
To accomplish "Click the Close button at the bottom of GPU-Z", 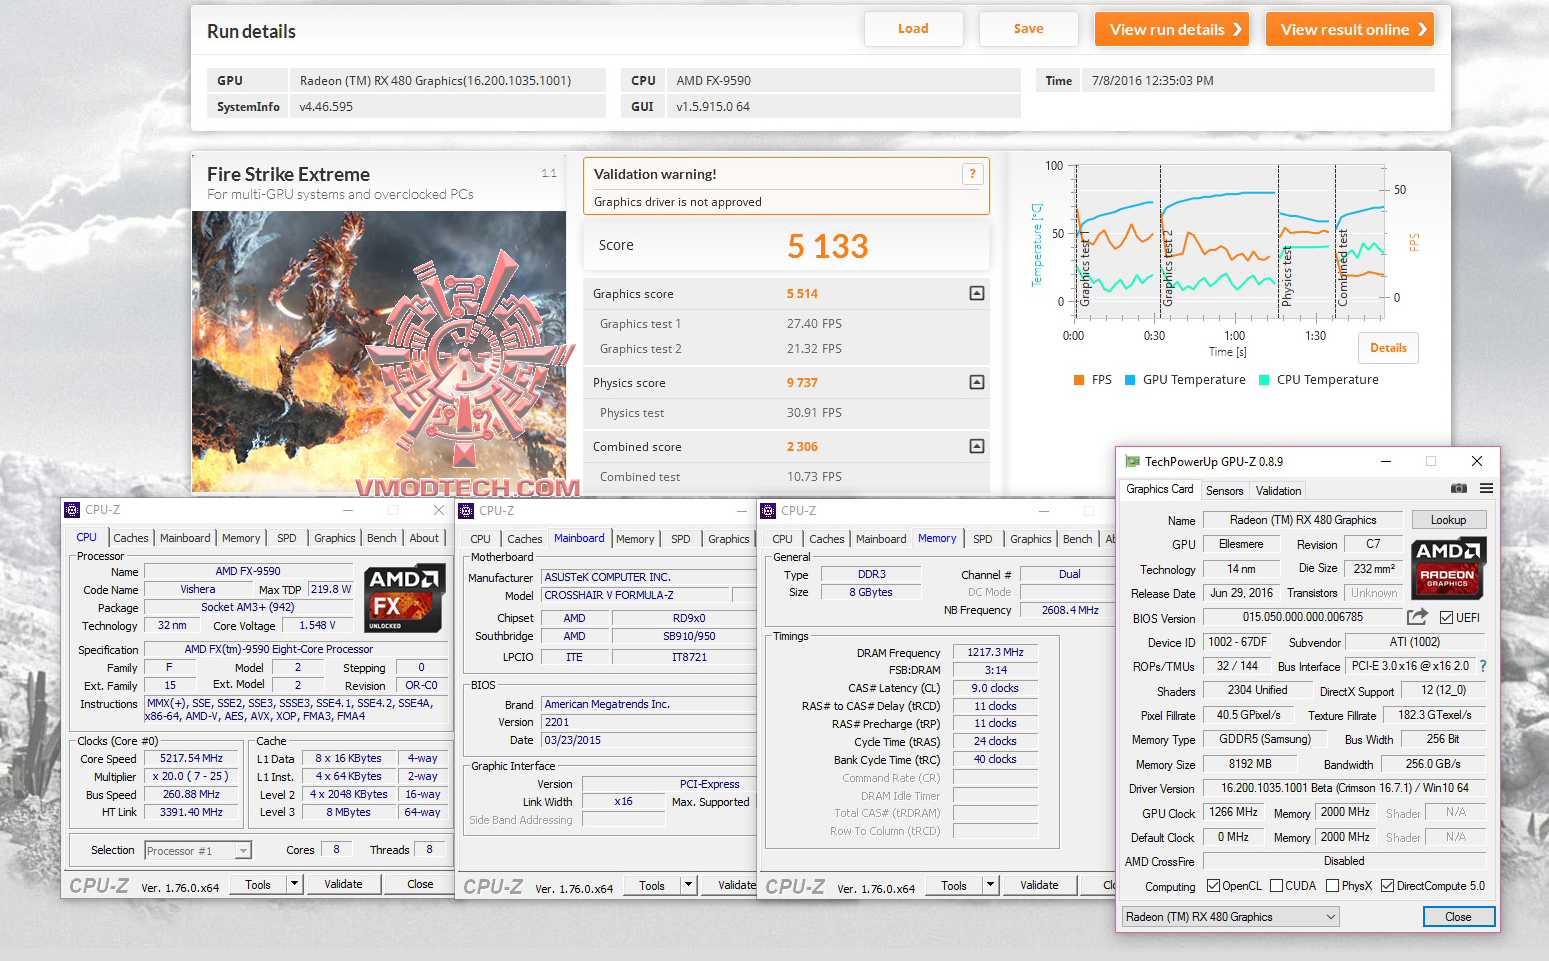I will 1458,917.
